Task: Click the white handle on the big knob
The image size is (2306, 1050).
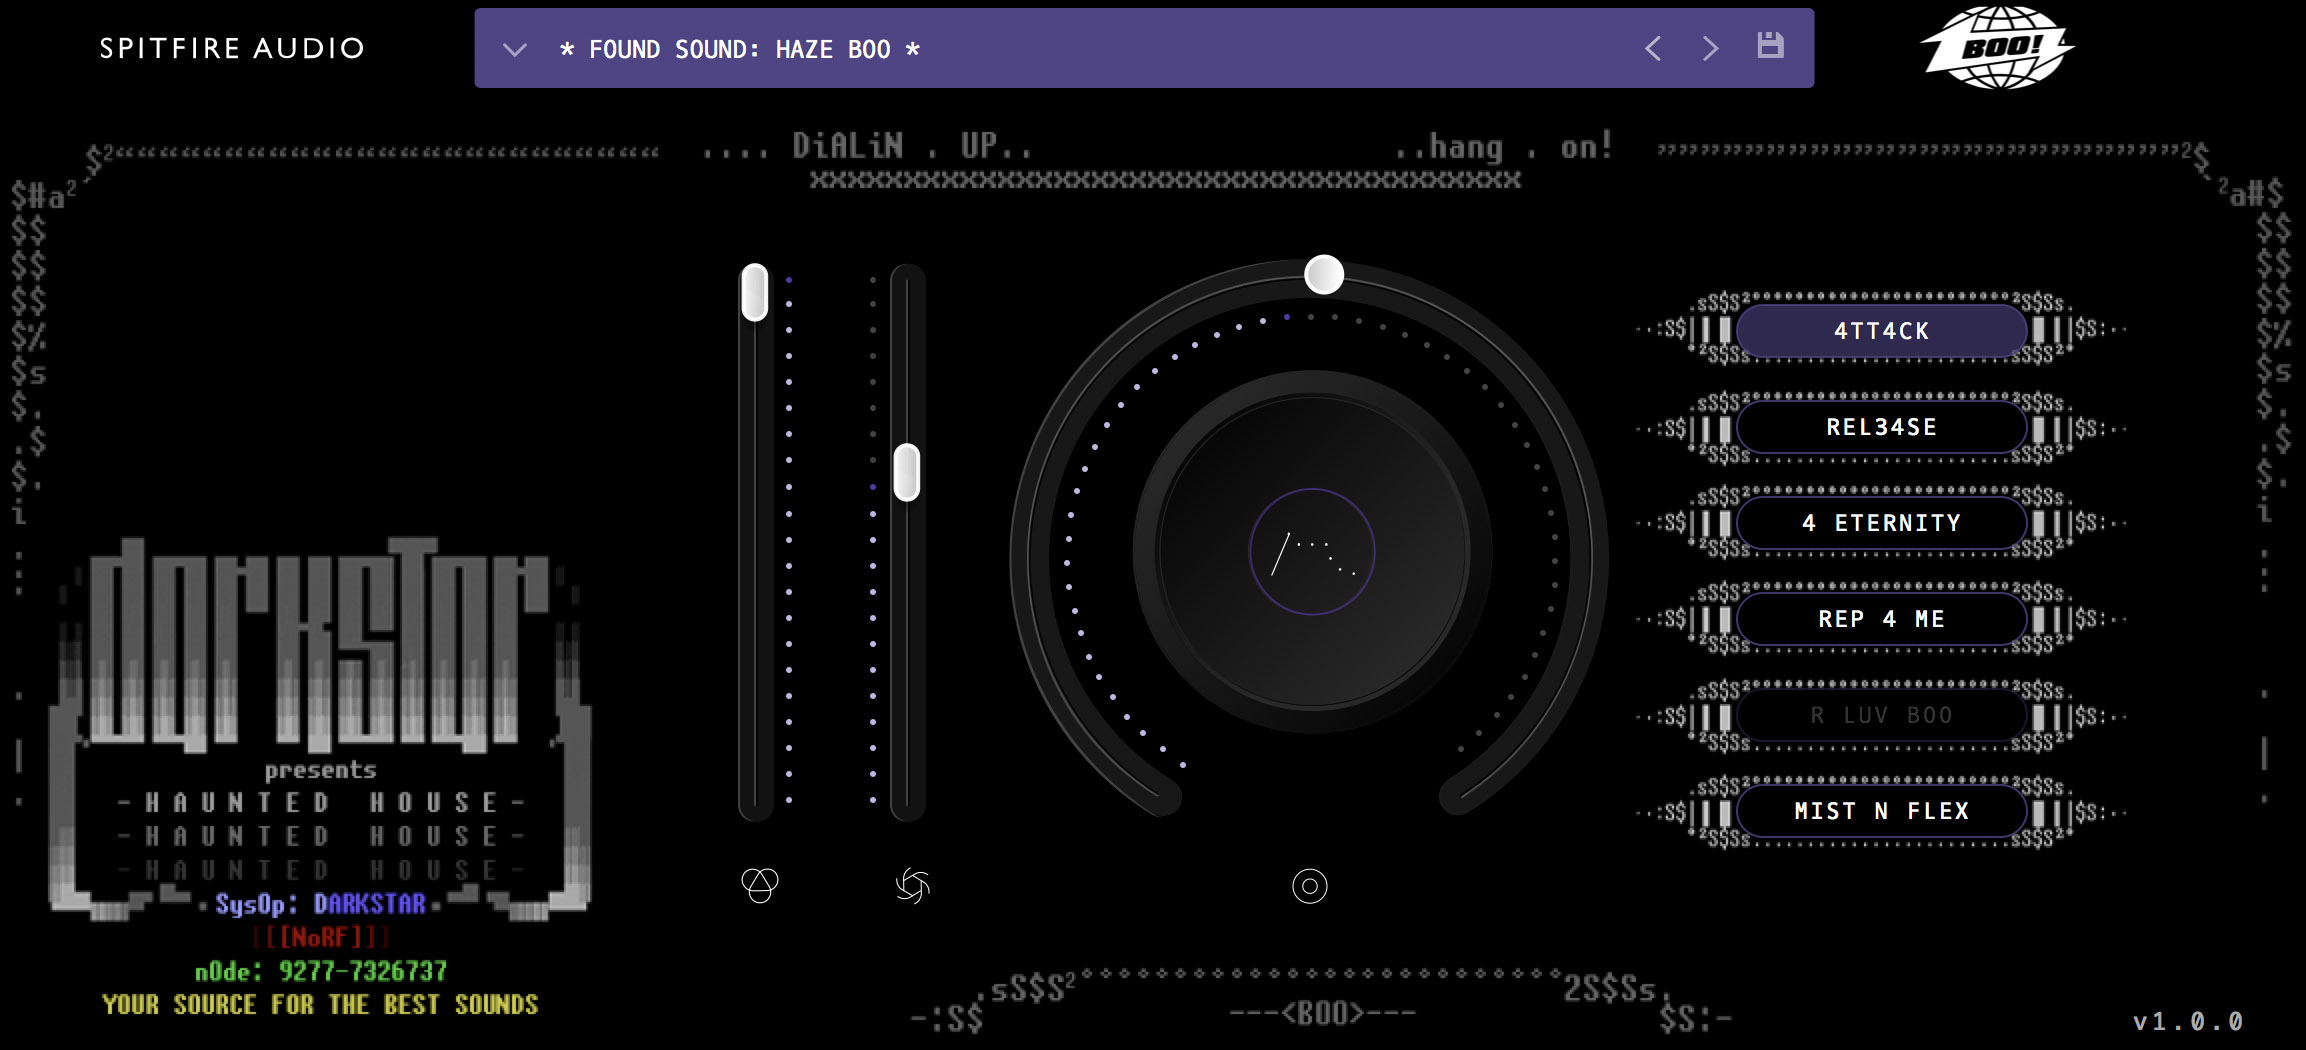Action: [1324, 274]
